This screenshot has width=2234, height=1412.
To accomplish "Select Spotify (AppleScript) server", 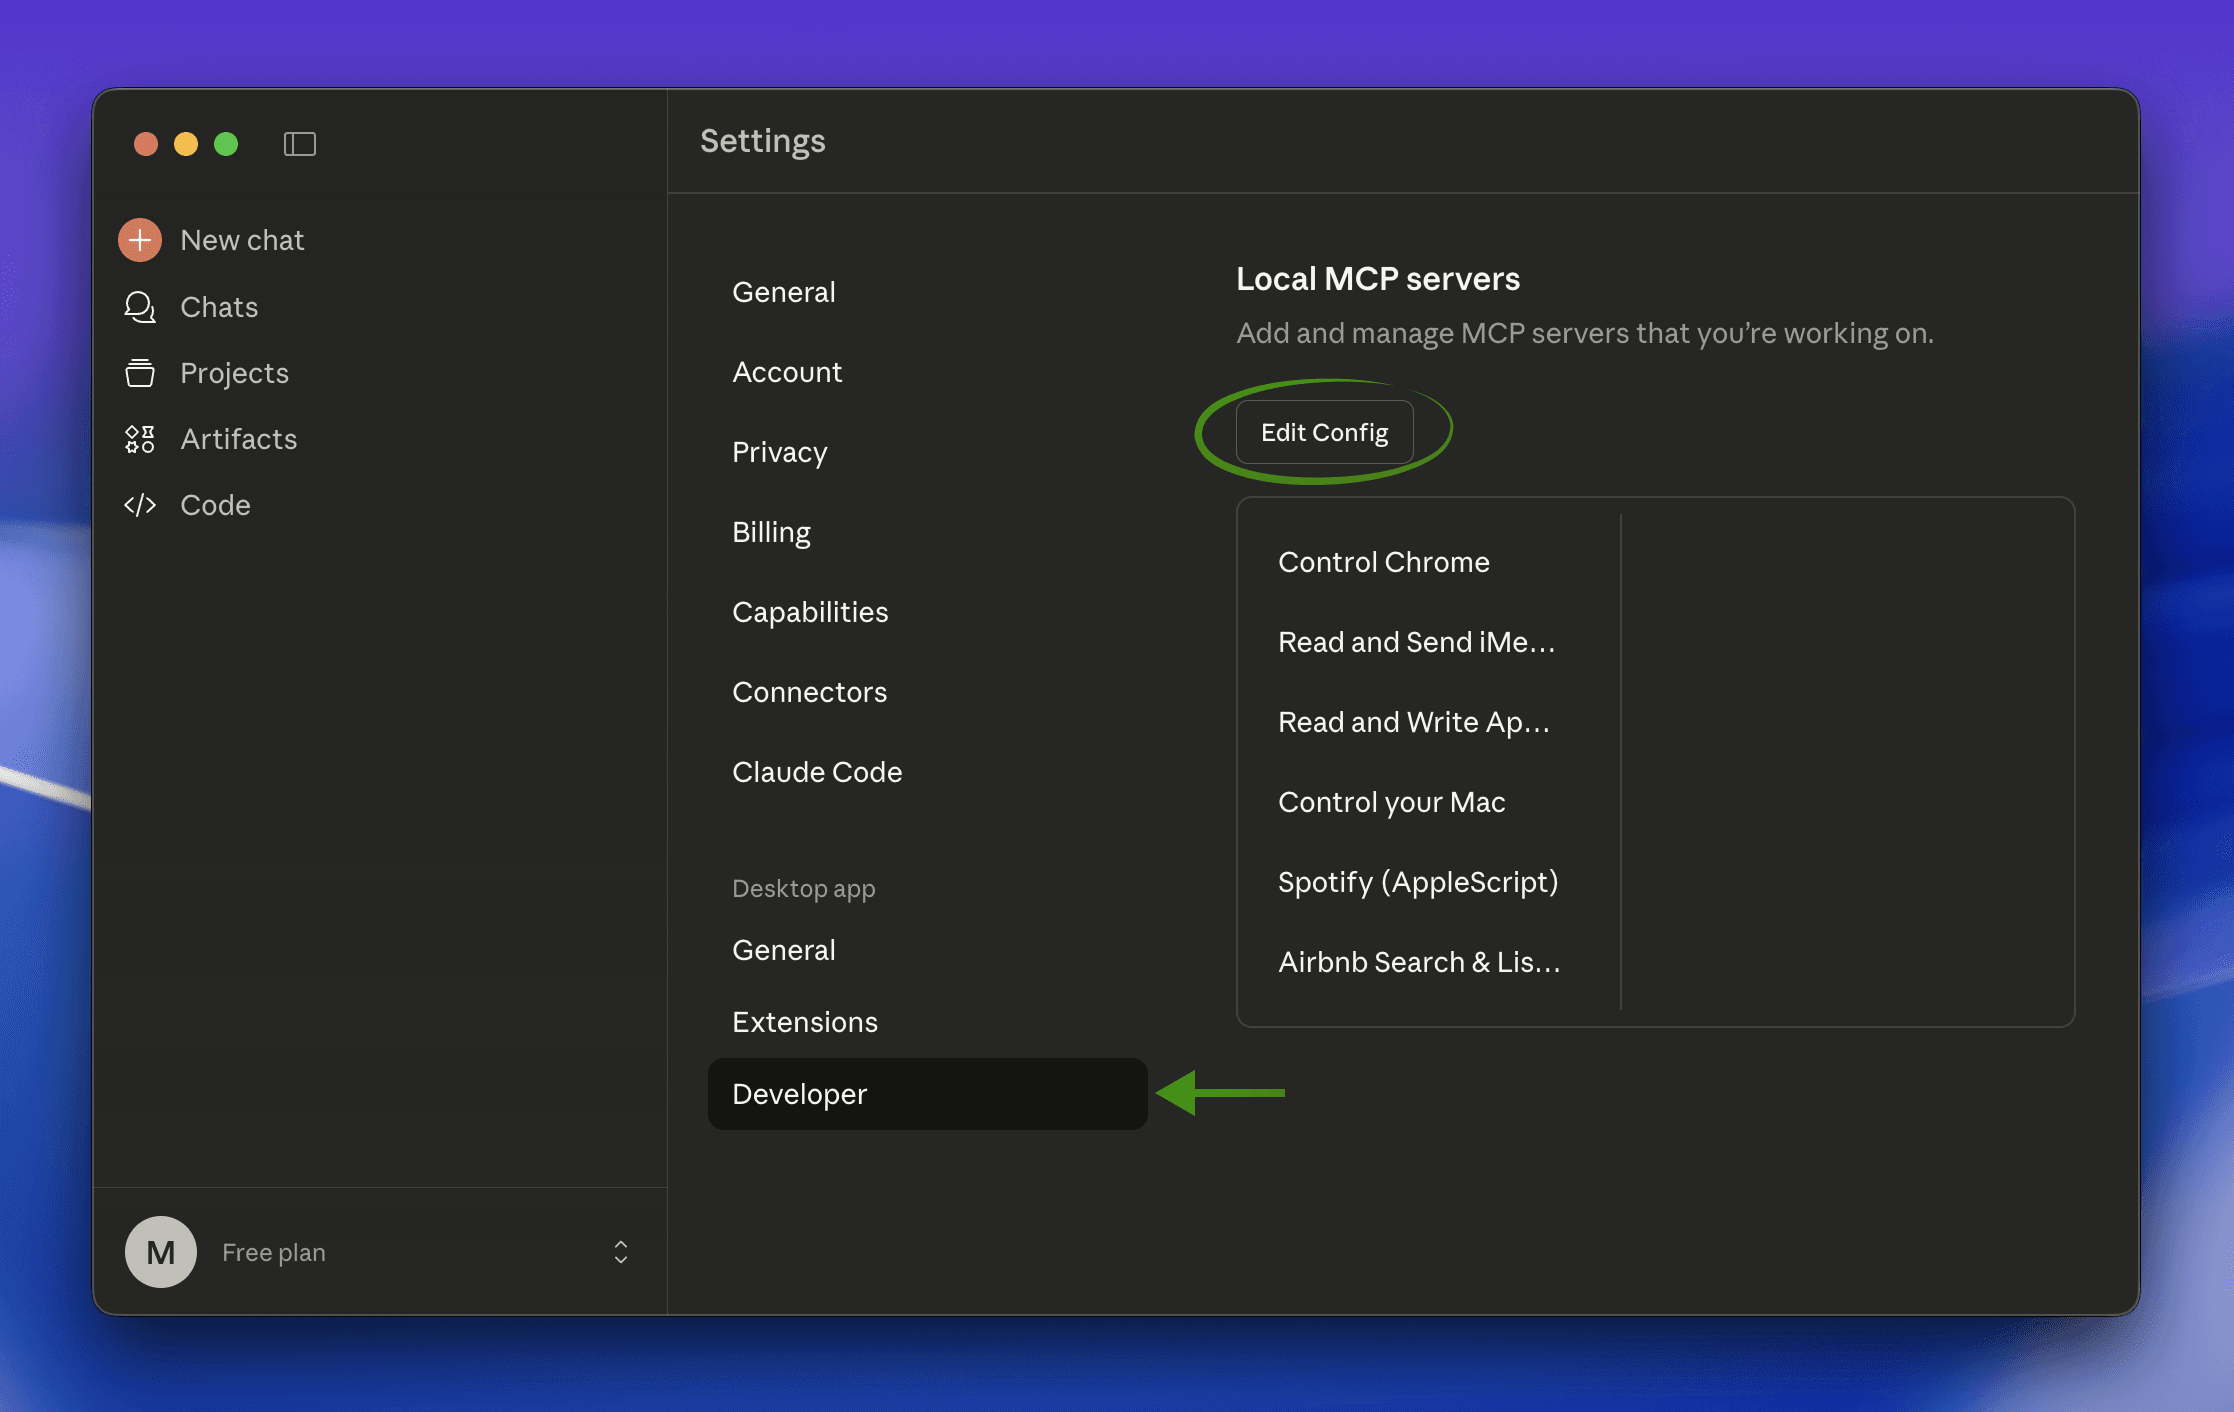I will point(1418,882).
